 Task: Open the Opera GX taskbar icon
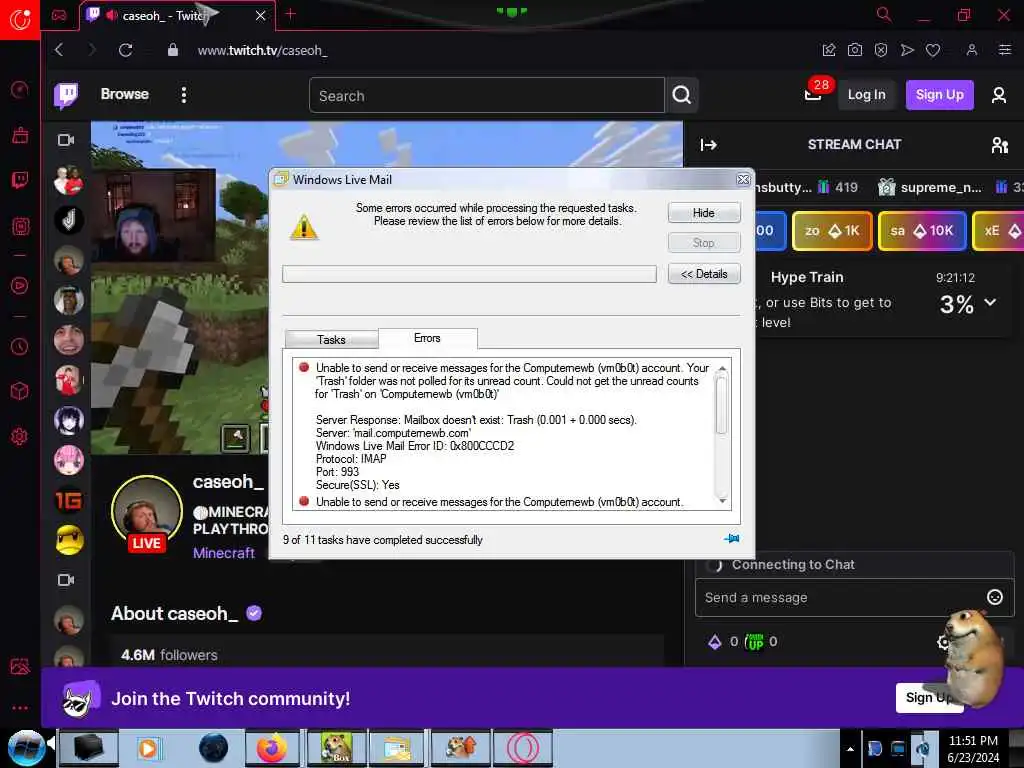coord(522,747)
